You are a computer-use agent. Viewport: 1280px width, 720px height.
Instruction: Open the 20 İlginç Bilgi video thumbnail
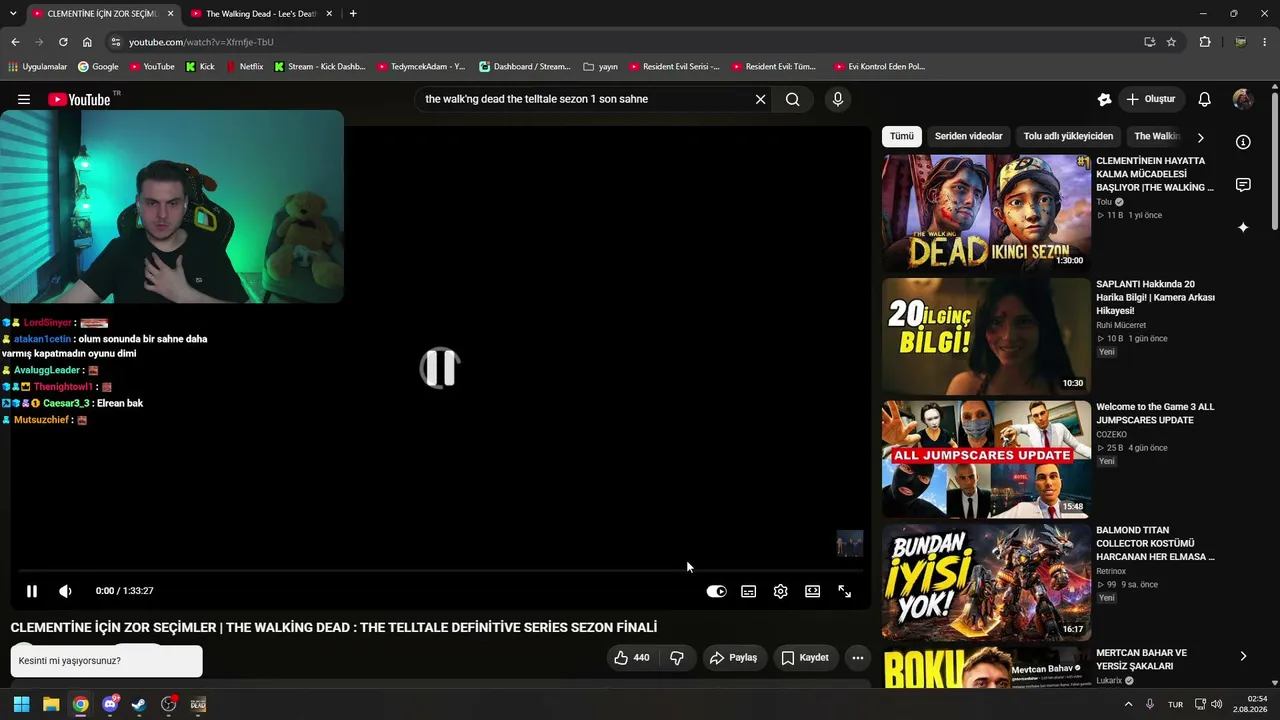986,336
